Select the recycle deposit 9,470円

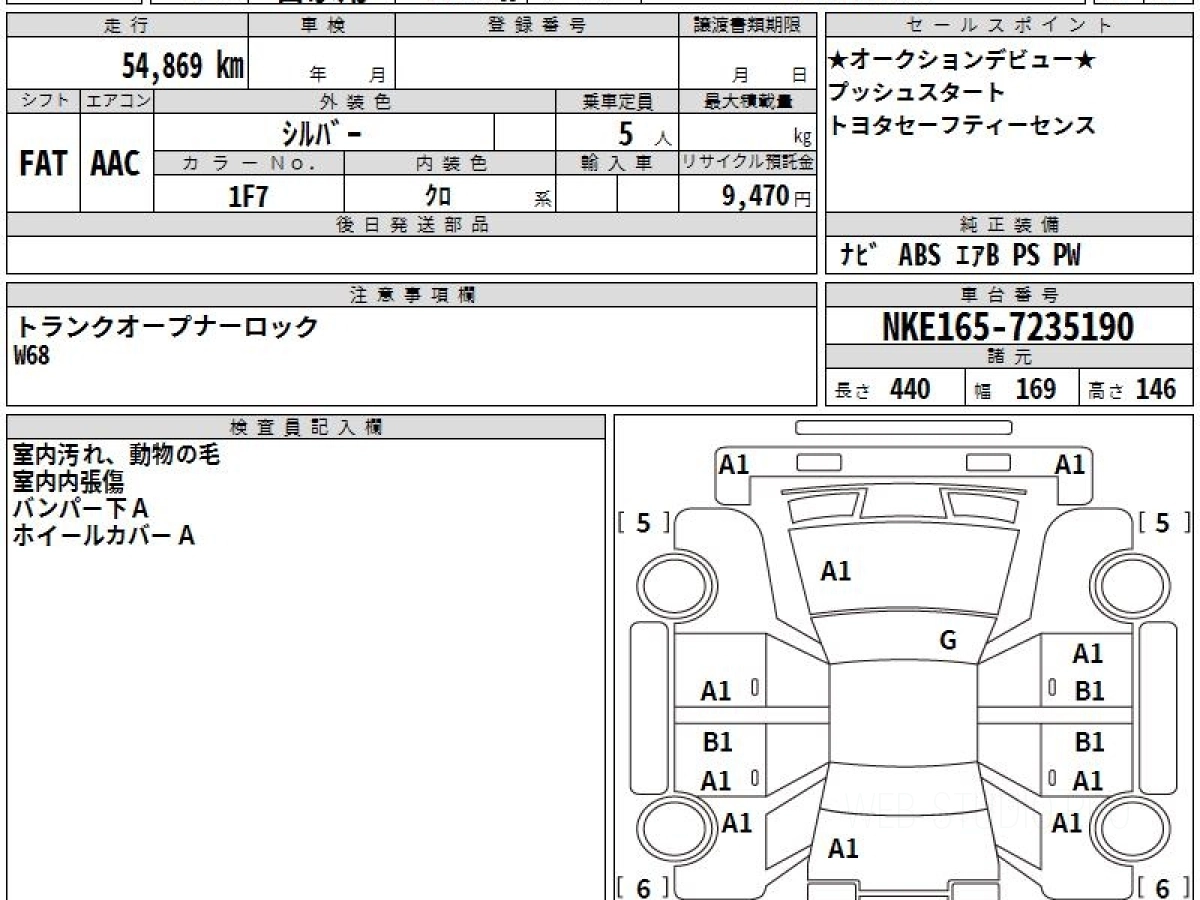coord(767,196)
